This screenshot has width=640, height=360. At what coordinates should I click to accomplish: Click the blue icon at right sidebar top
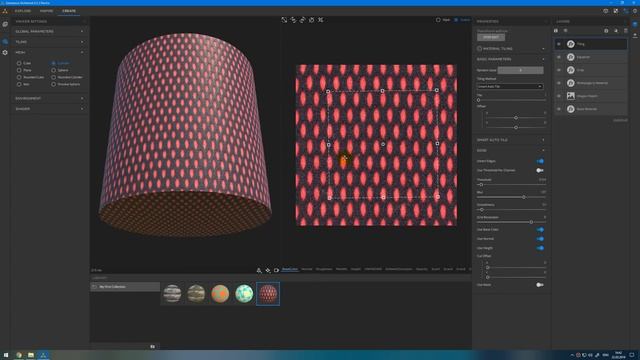pyautogui.click(x=635, y=25)
